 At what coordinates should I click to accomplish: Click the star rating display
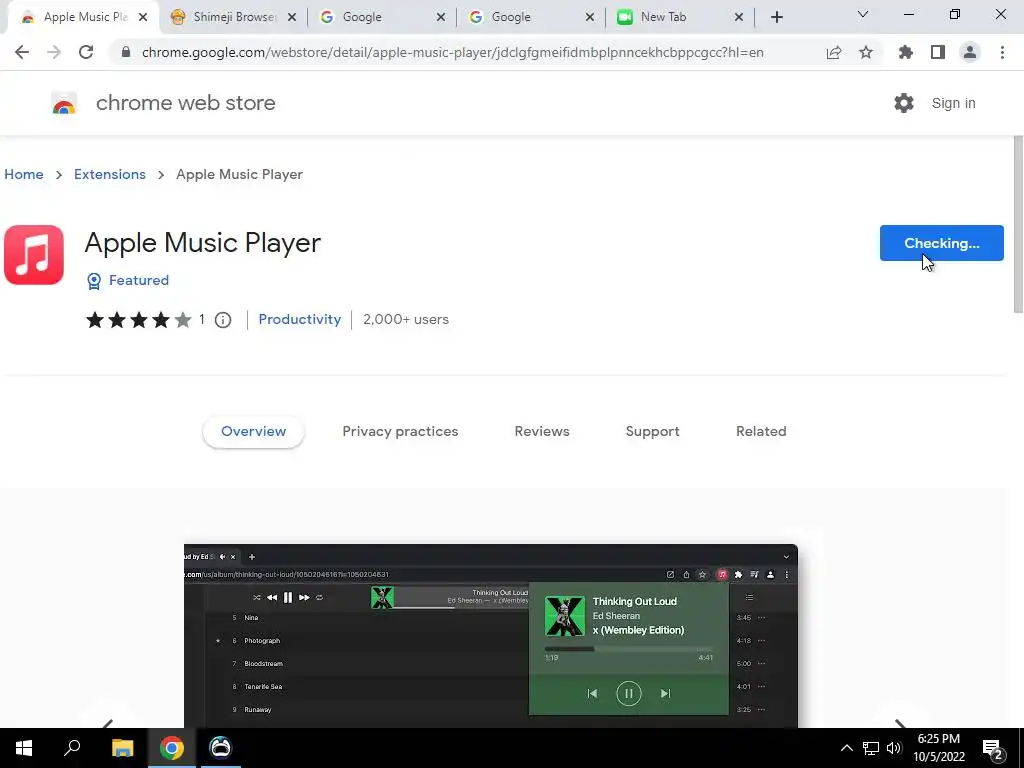pyautogui.click(x=138, y=320)
